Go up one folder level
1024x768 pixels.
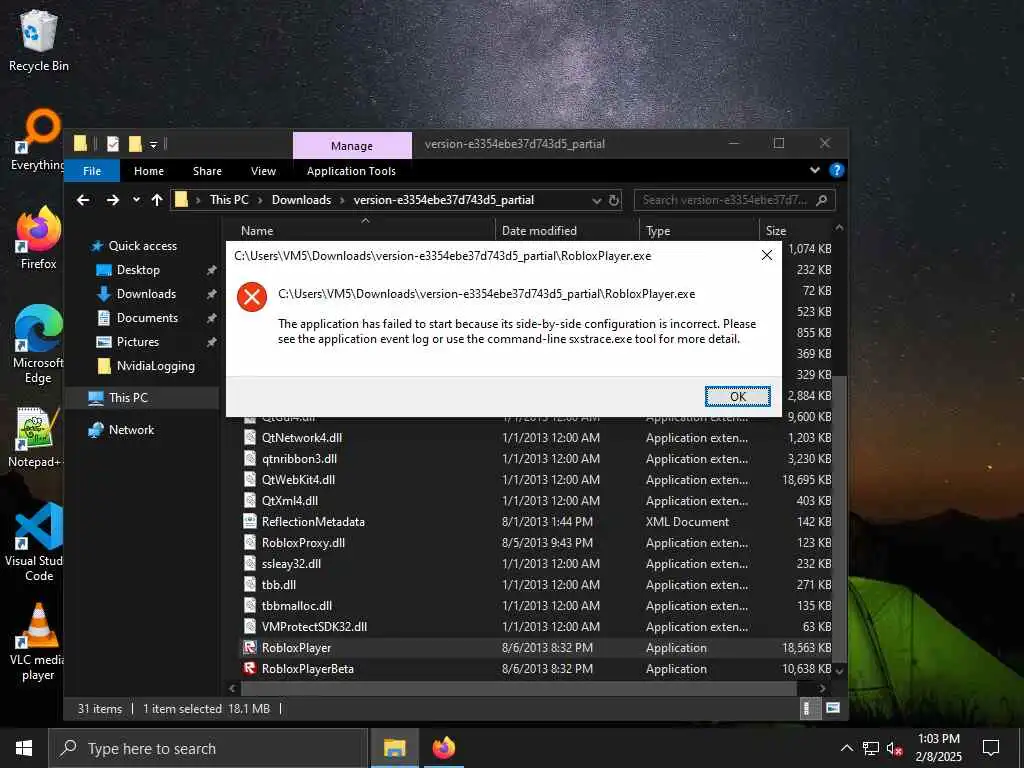pyautogui.click(x=157, y=200)
